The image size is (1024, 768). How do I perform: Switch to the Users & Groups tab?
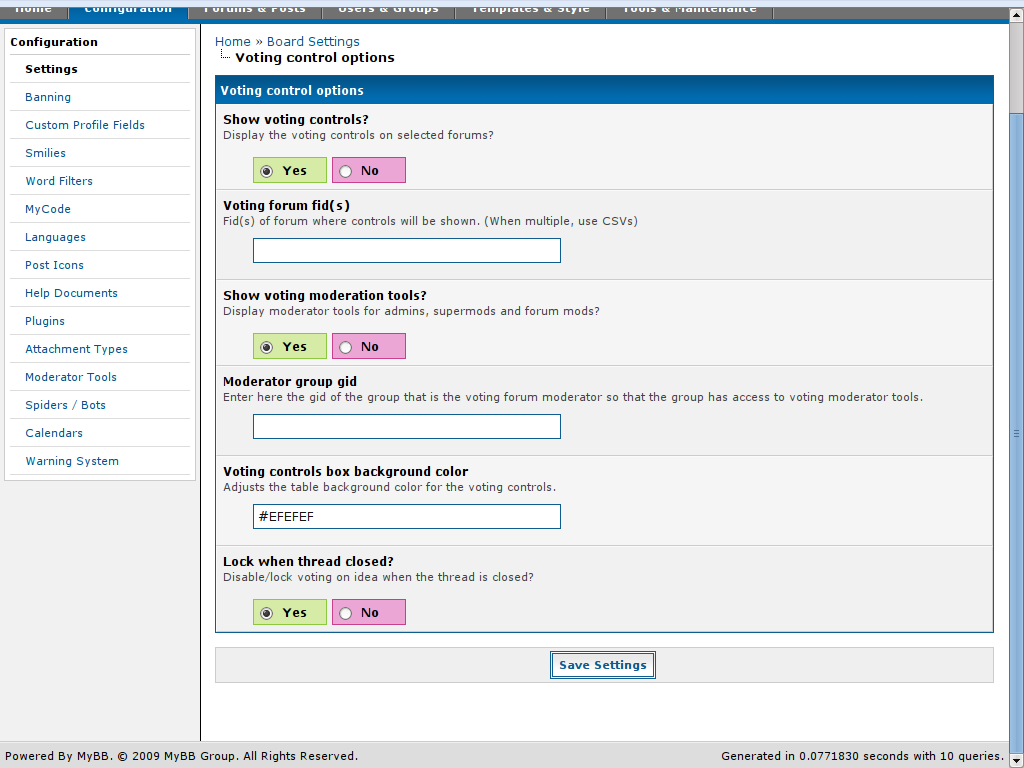[x=388, y=9]
